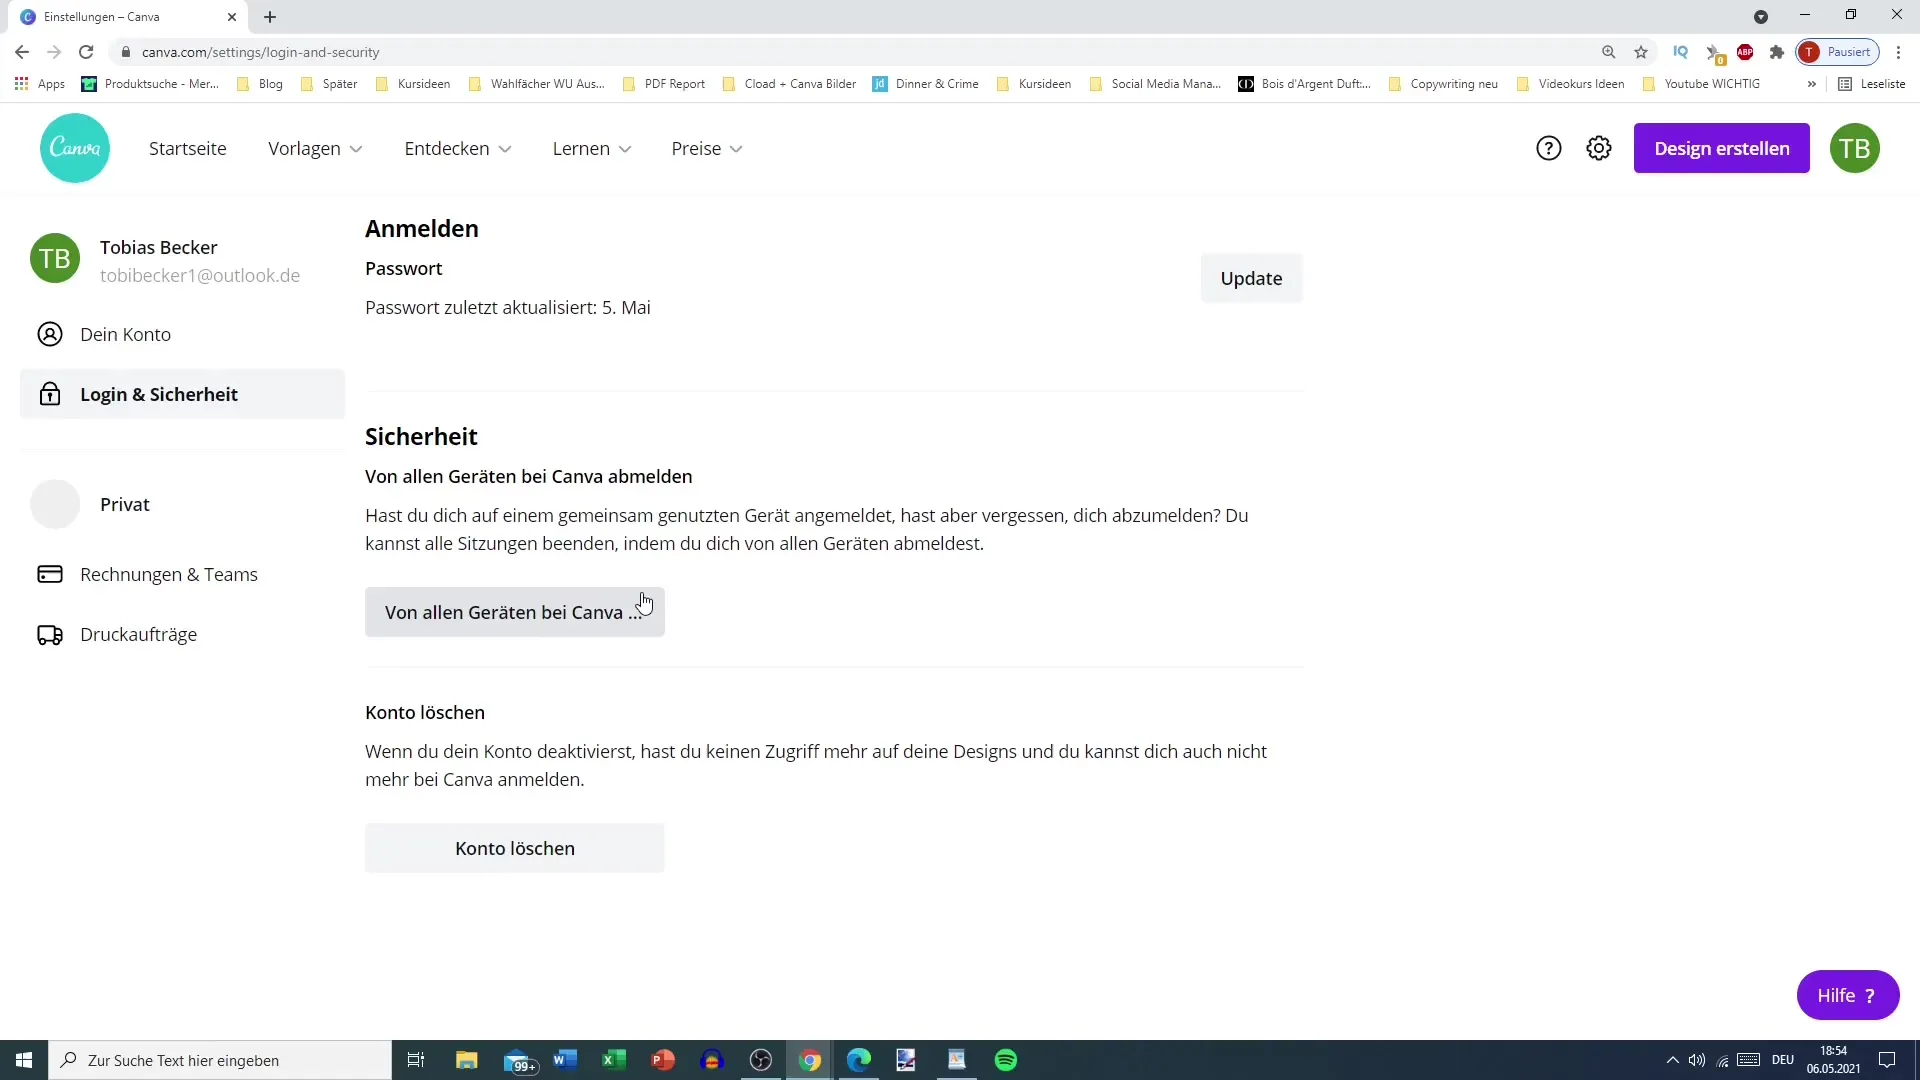1920x1080 pixels.
Task: Open Word from the taskbar
Action: pos(565,1060)
